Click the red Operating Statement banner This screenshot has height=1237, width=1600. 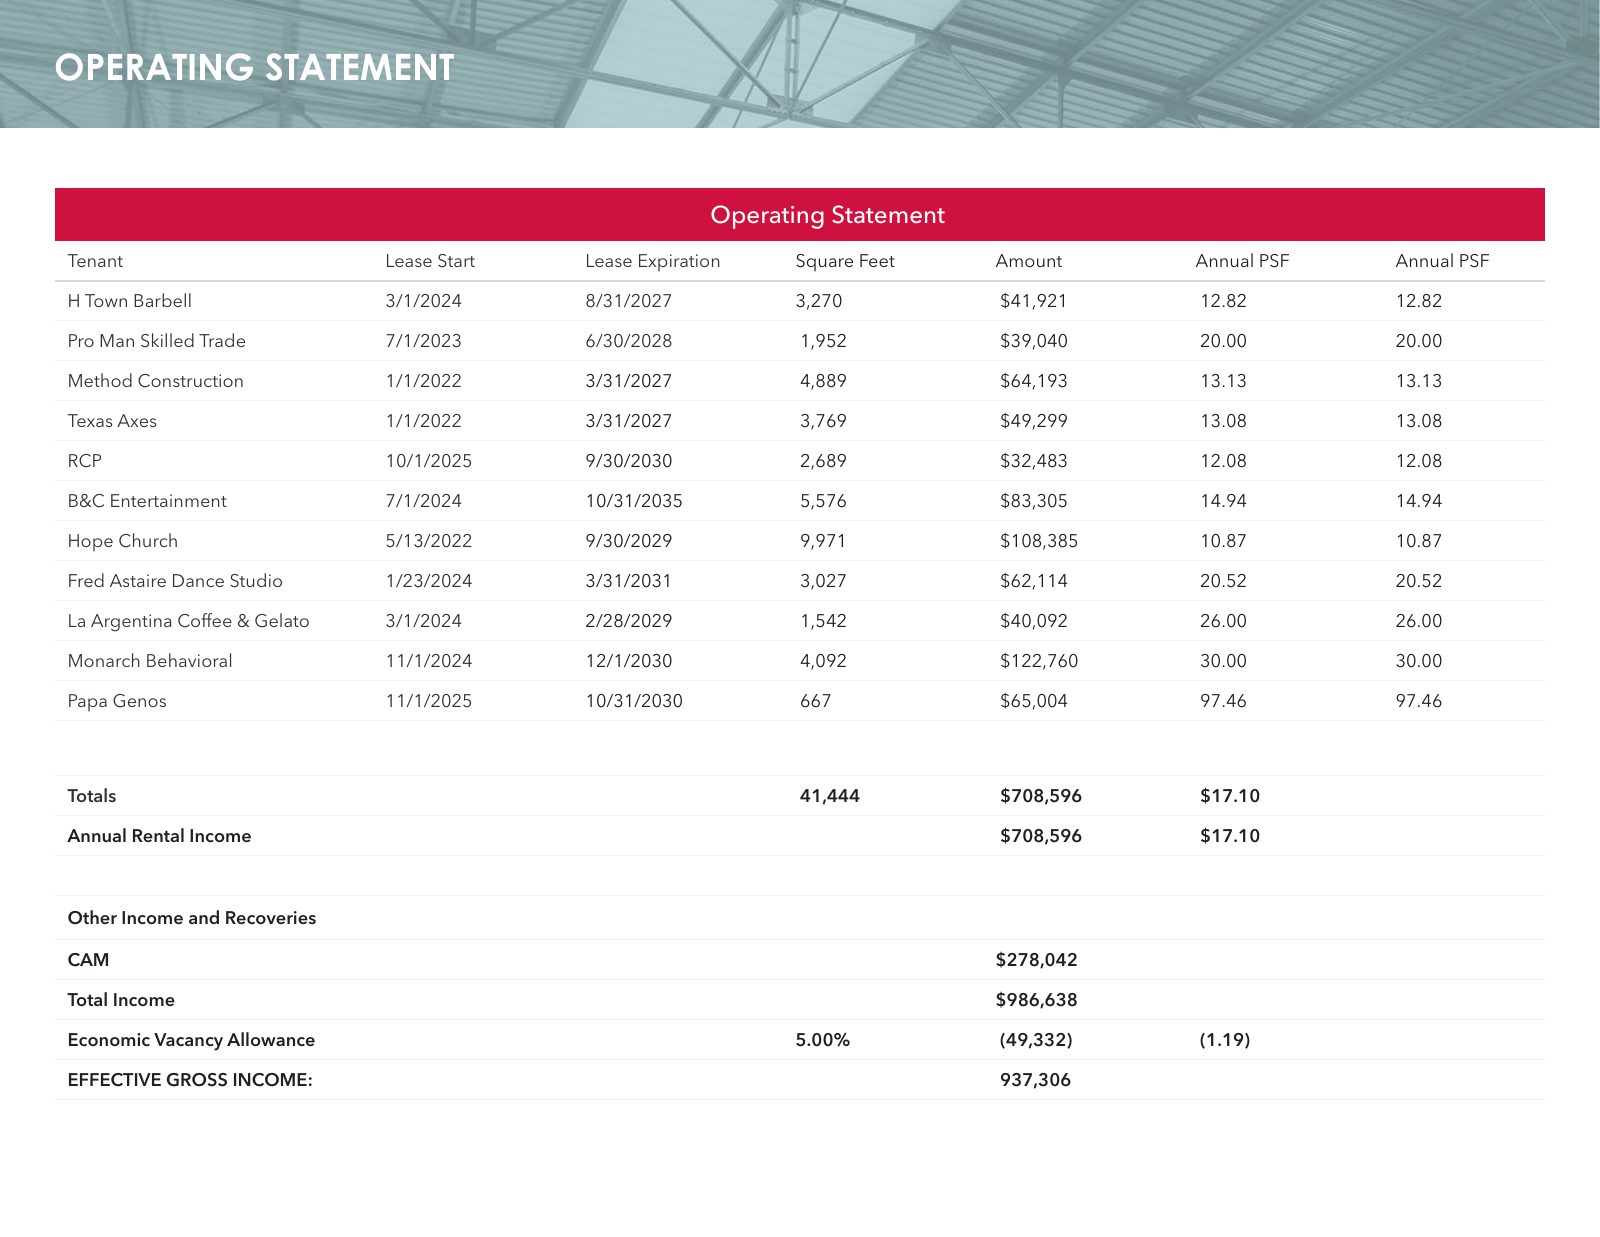click(x=800, y=214)
